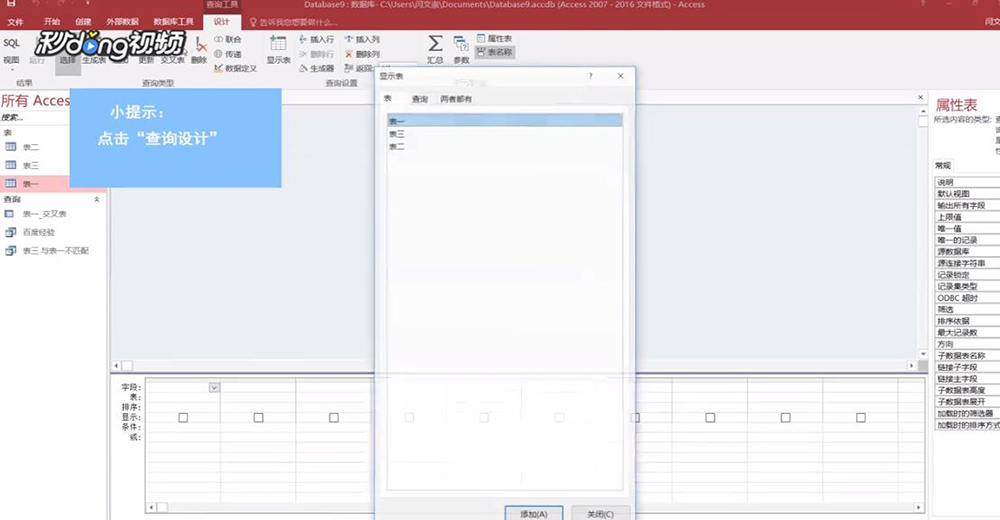1000x520 pixels.
Task: Close the Show Table dialog with X
Action: [x=621, y=76]
